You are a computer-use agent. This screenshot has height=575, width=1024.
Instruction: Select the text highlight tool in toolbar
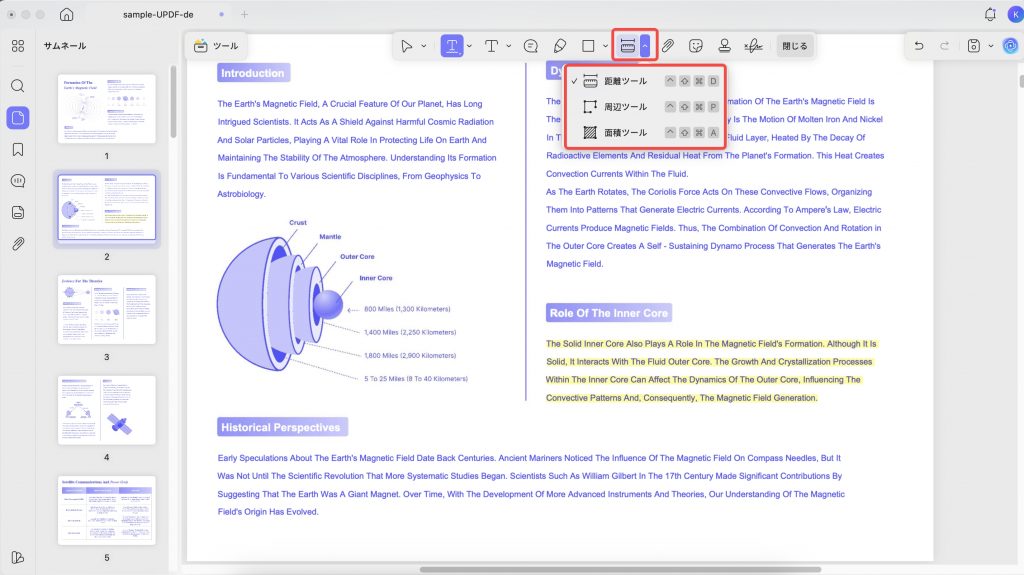451,46
